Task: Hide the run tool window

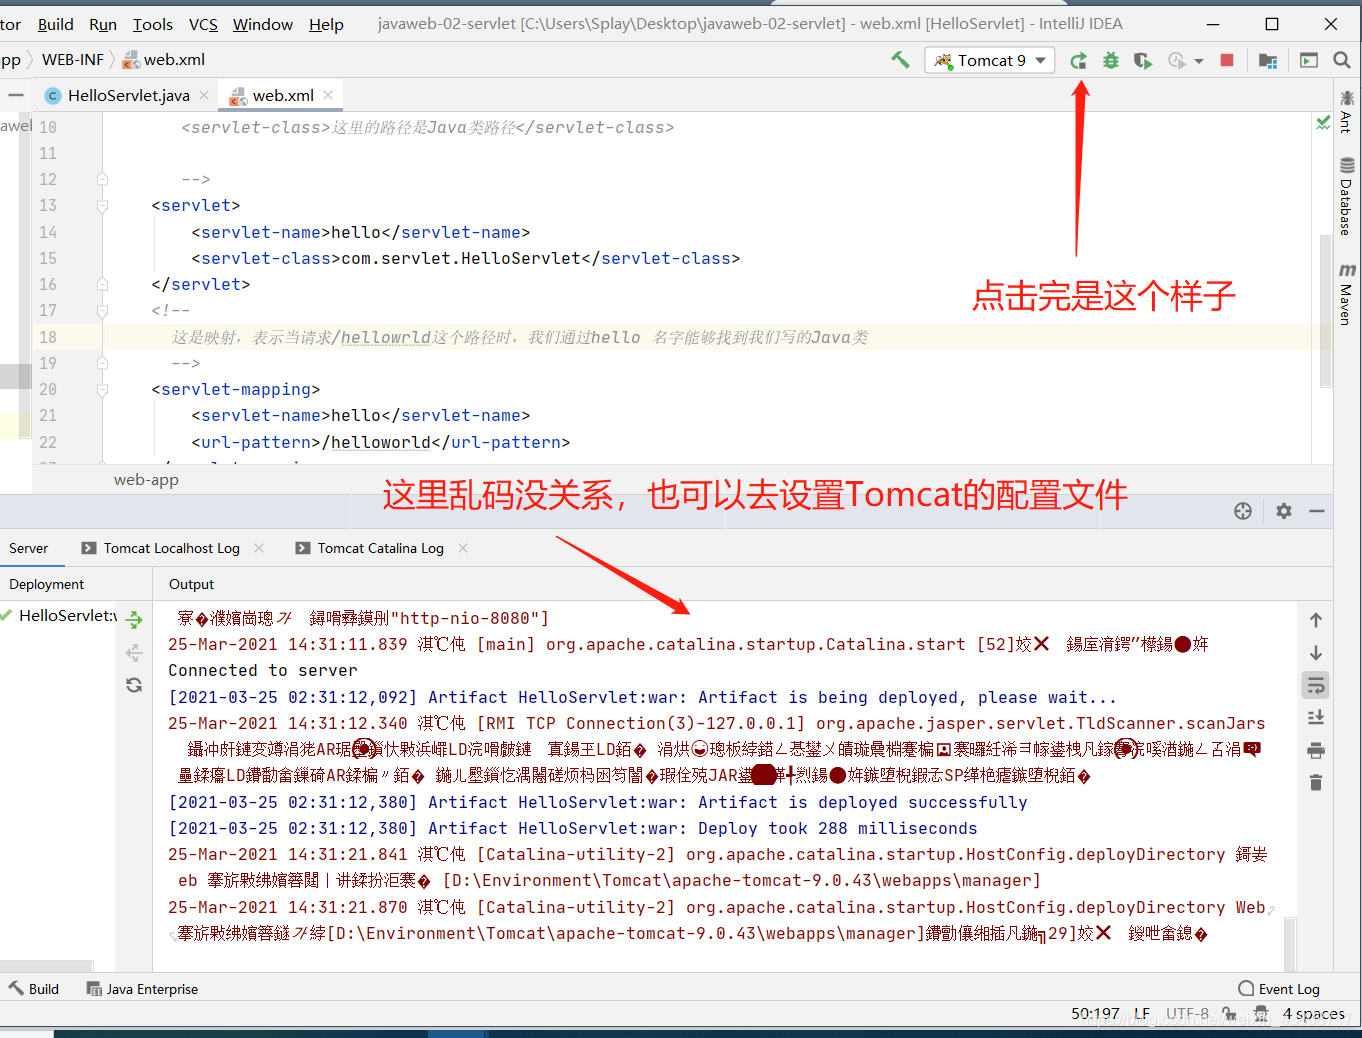Action: (x=1317, y=511)
